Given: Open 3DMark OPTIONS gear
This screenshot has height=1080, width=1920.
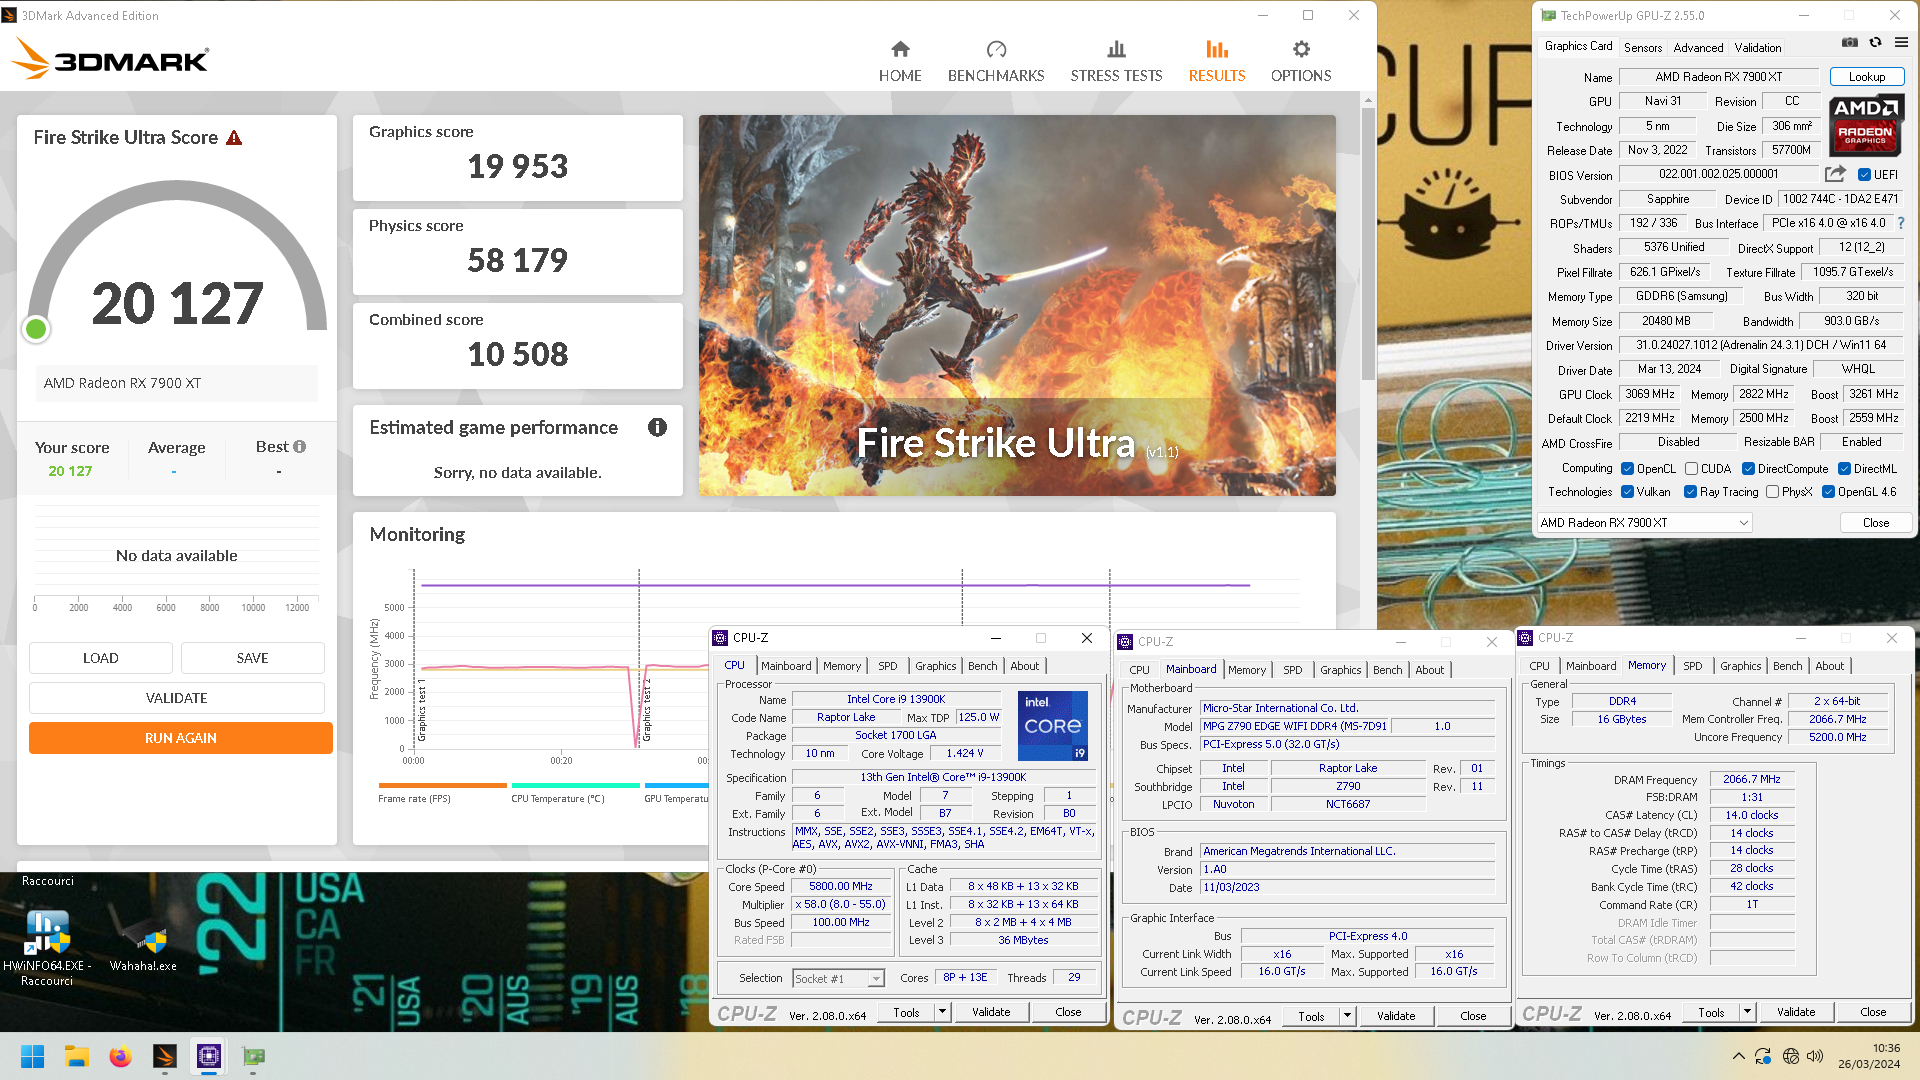Looking at the screenshot, I should [x=1301, y=62].
